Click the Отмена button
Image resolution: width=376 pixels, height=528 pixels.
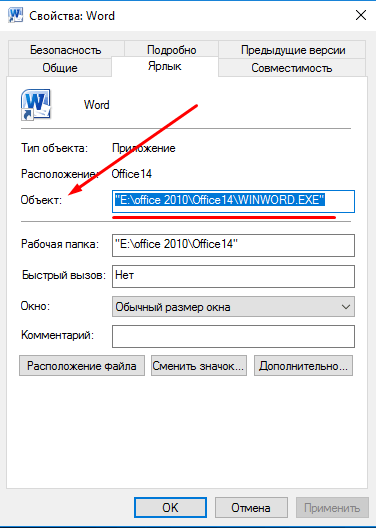(251, 507)
